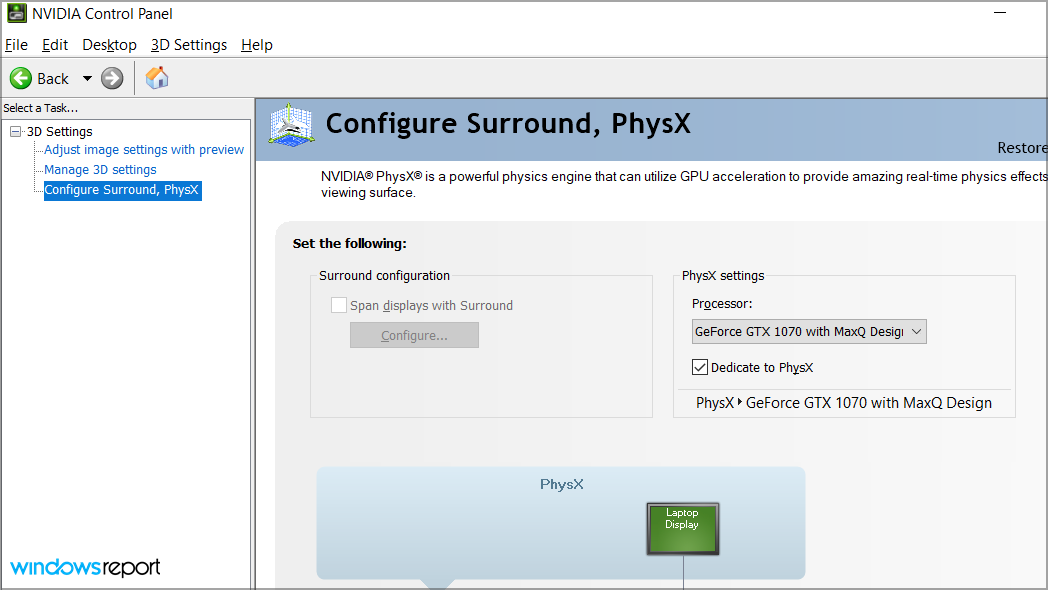This screenshot has height=590, width=1048.
Task: Open Manage 3D settings task
Action: pyautogui.click(x=100, y=170)
